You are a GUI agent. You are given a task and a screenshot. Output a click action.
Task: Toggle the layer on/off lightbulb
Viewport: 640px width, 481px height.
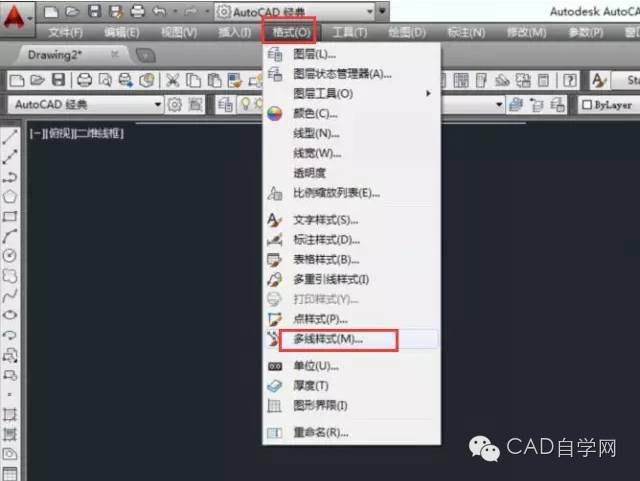click(x=245, y=104)
